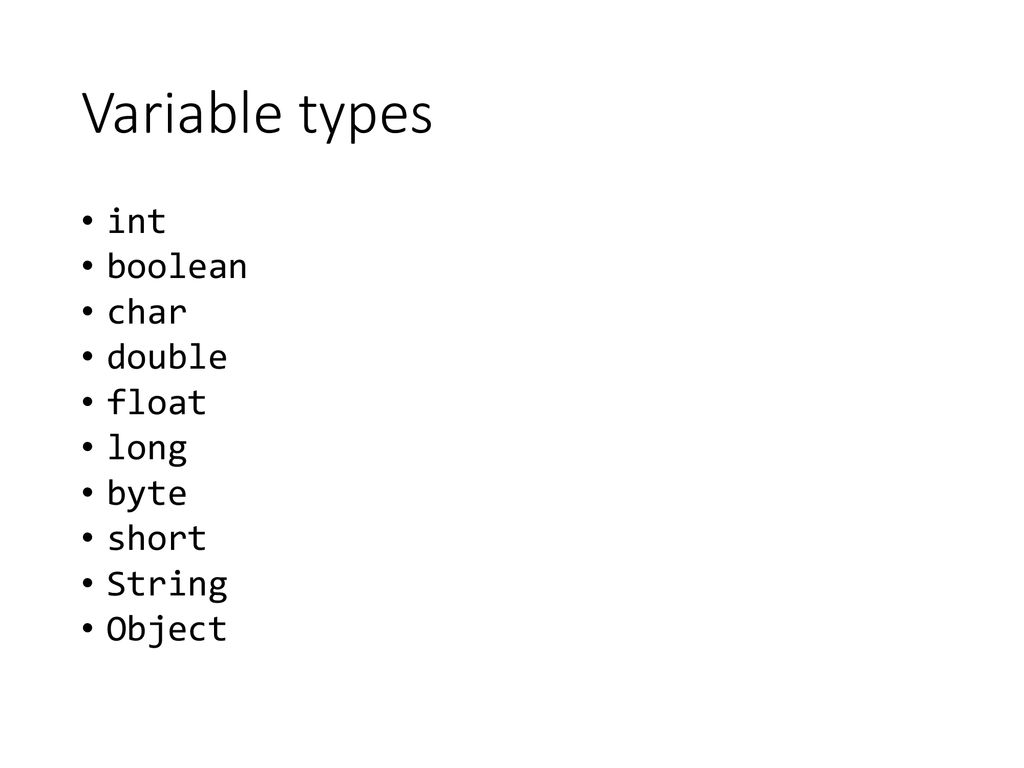This screenshot has height=768, width=1024.
Task: Click the bullet point before "int"
Action: 88,221
